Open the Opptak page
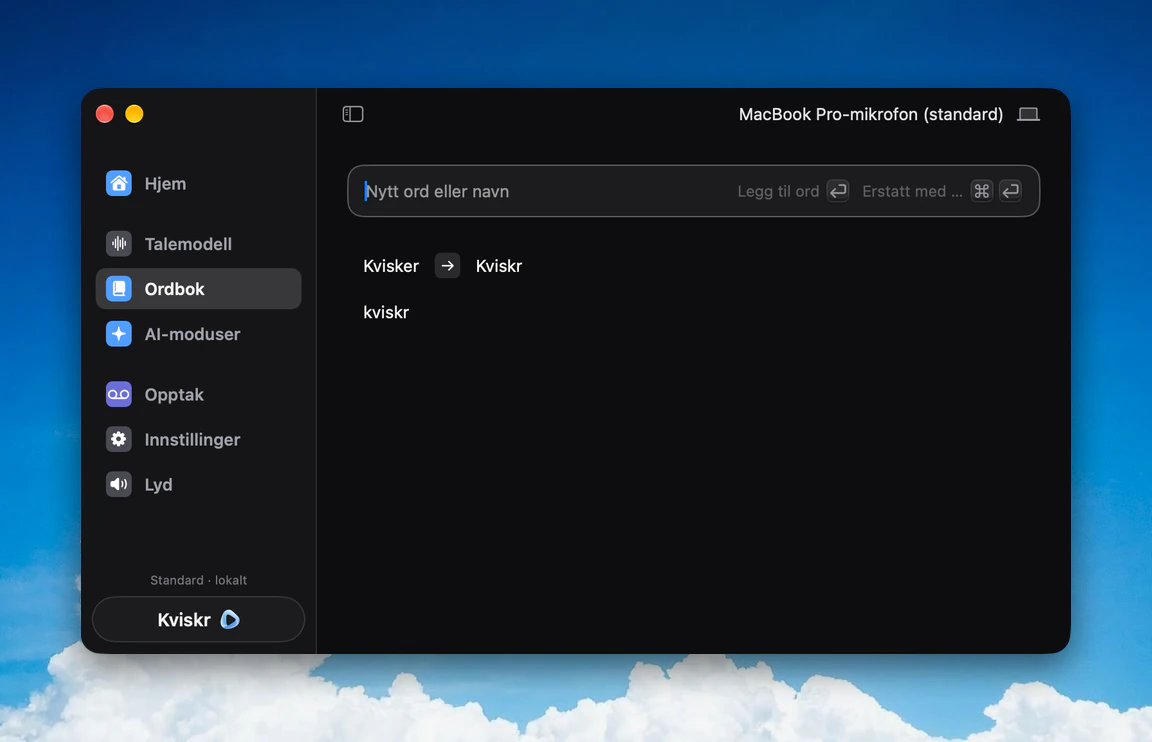This screenshot has width=1152, height=742. coord(198,395)
